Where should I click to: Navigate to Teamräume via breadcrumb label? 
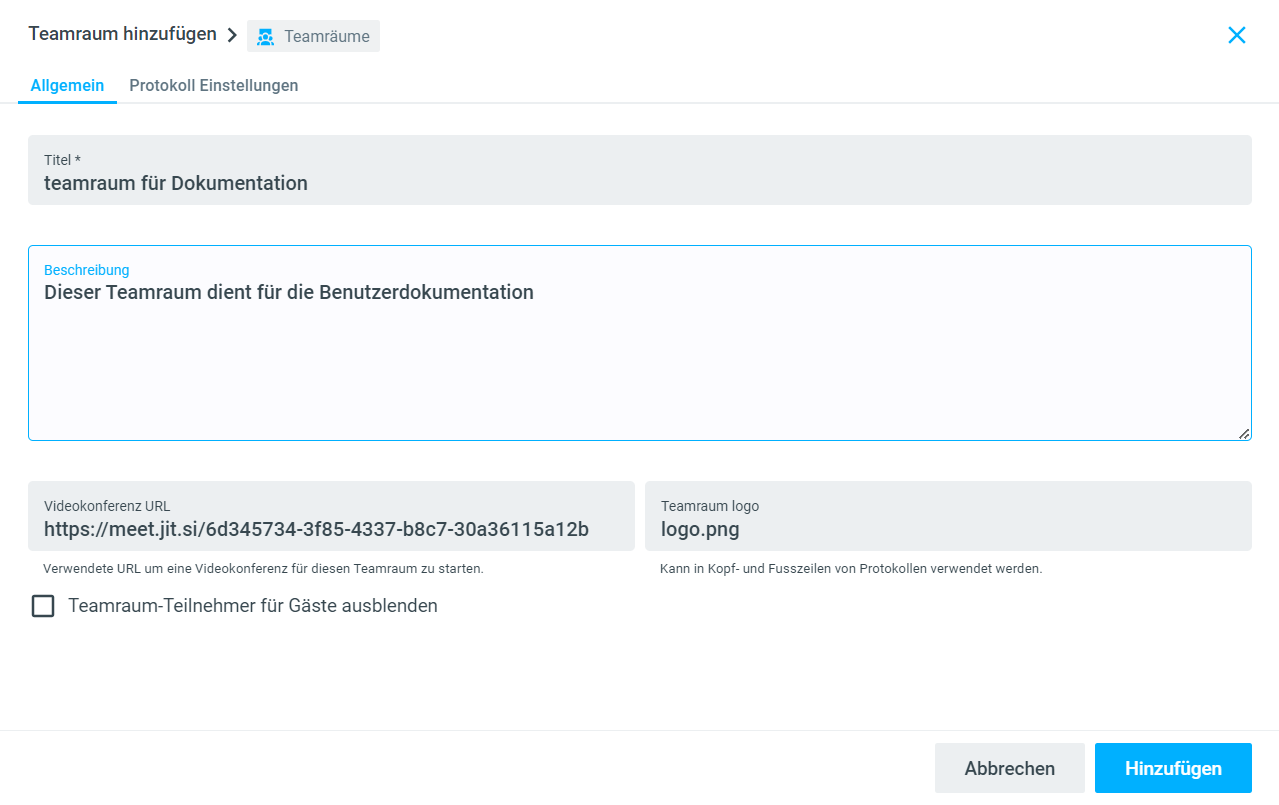(x=326, y=37)
